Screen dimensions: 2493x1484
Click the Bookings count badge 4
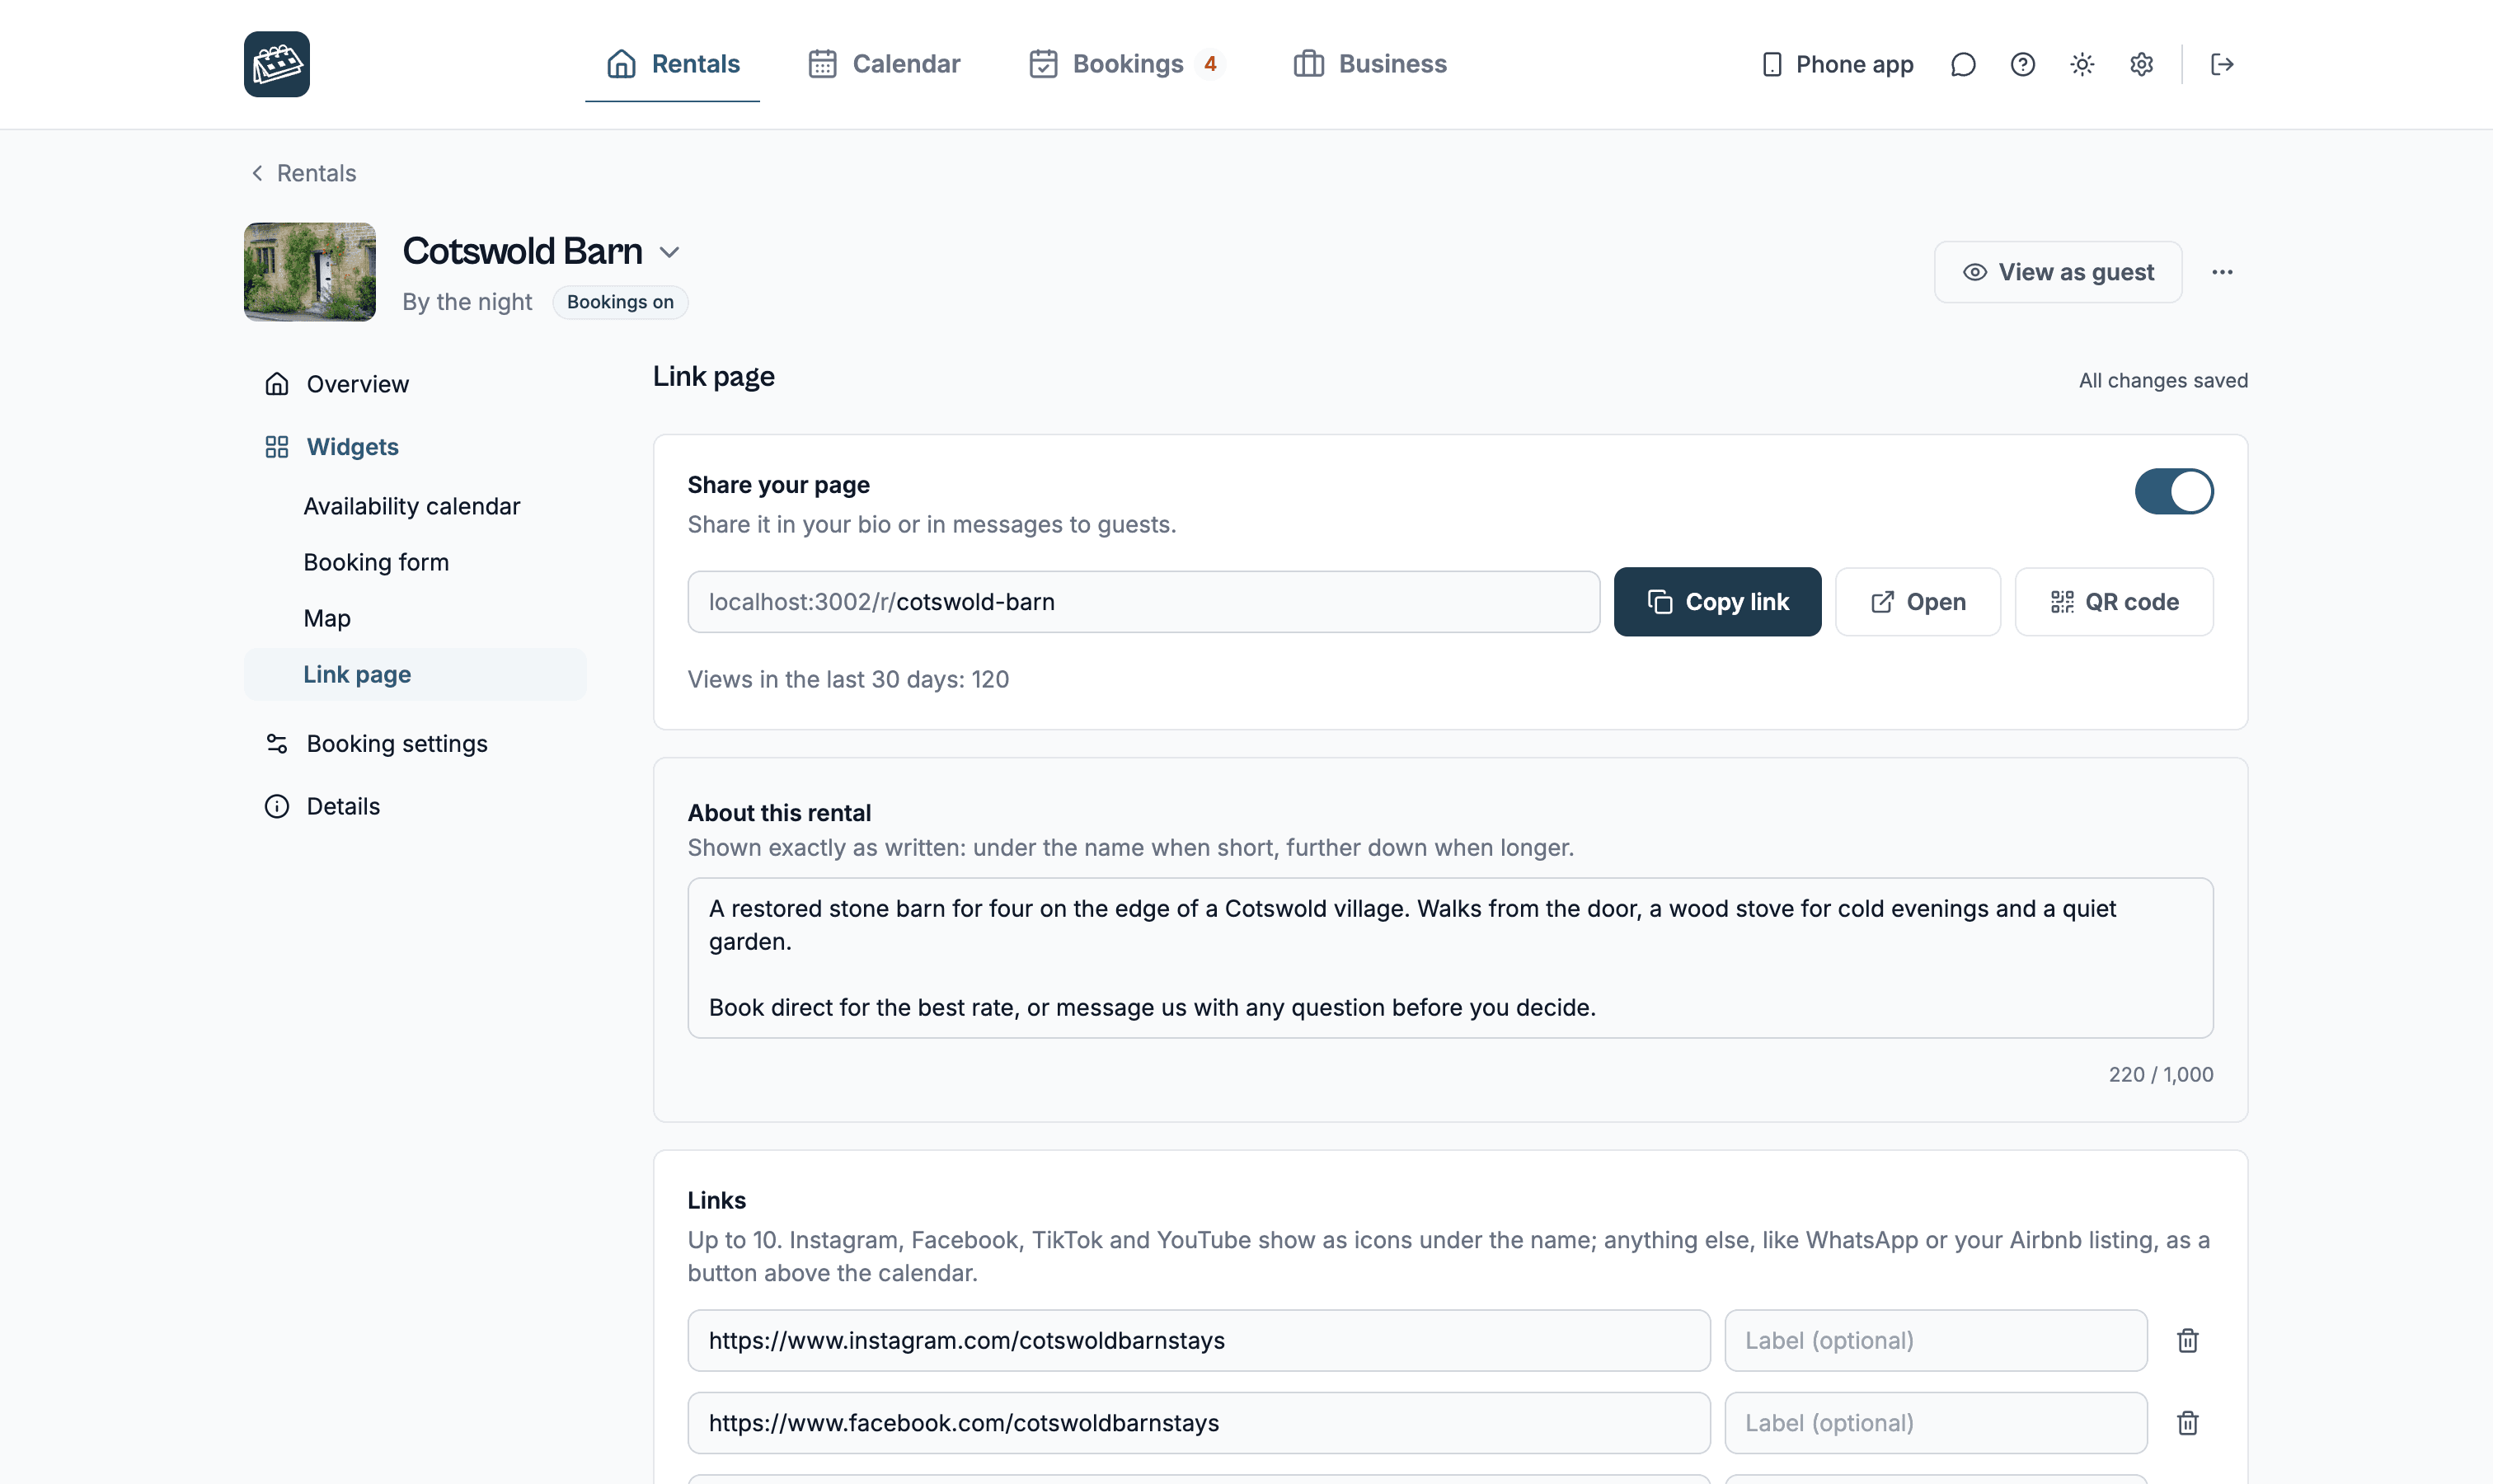click(x=1210, y=64)
